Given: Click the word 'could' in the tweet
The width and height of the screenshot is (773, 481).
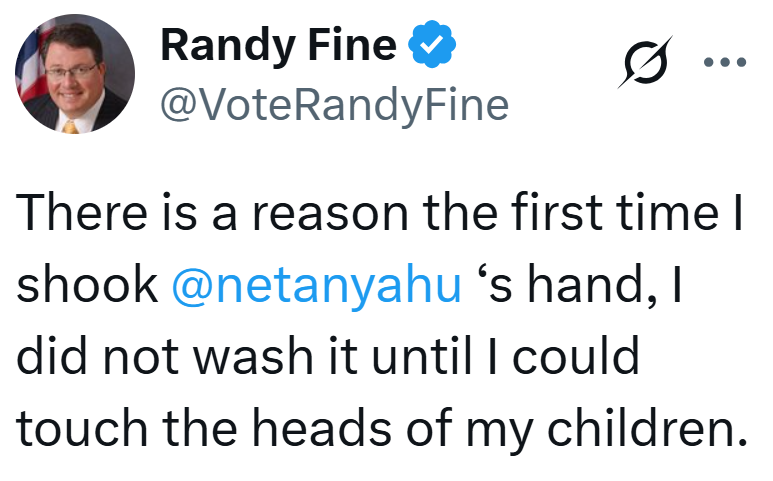Looking at the screenshot, I should tap(584, 356).
